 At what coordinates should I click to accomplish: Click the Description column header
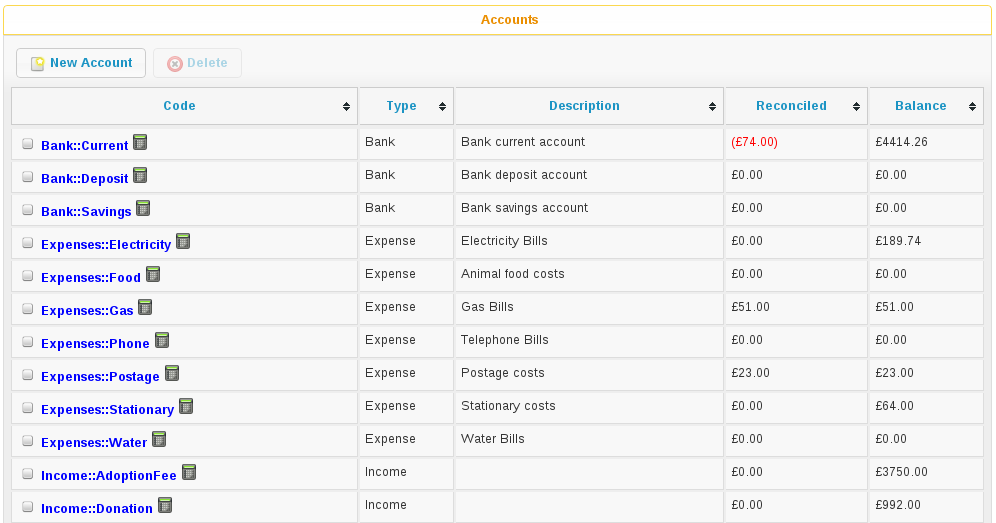pyautogui.click(x=584, y=106)
